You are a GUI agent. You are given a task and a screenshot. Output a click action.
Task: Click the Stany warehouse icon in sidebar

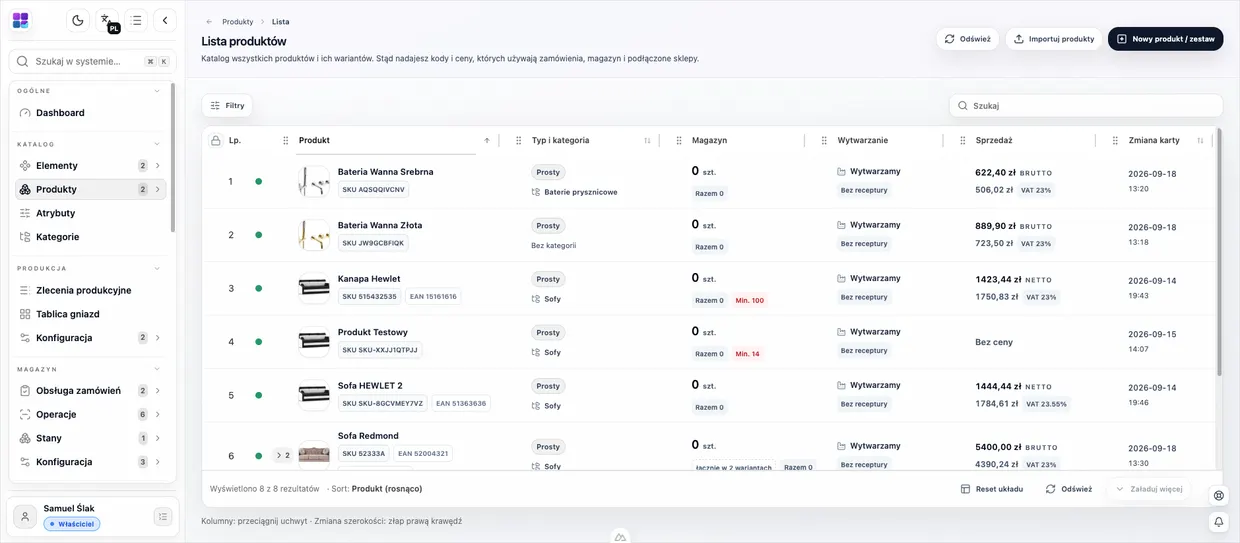click(26, 438)
